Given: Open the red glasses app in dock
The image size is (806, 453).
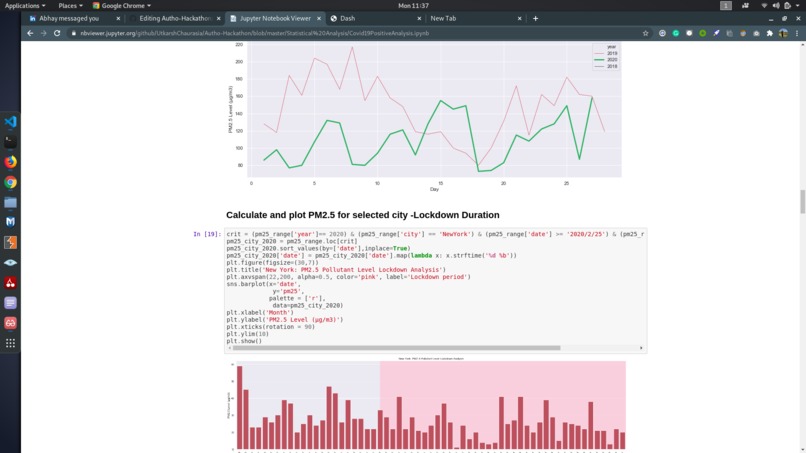Looking at the screenshot, I should click(10, 322).
